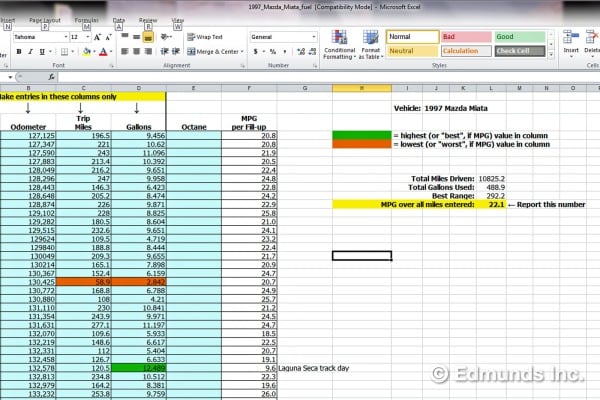Open Insert Function via fx icon
Viewport: 600px width, 400px height.
point(51,77)
